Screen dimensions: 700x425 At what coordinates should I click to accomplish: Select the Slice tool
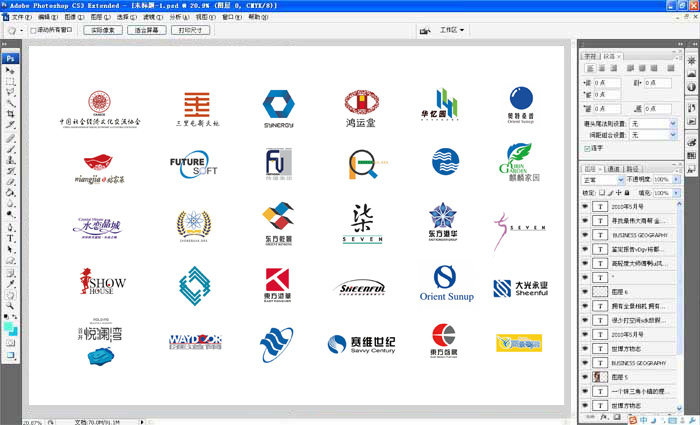10,125
